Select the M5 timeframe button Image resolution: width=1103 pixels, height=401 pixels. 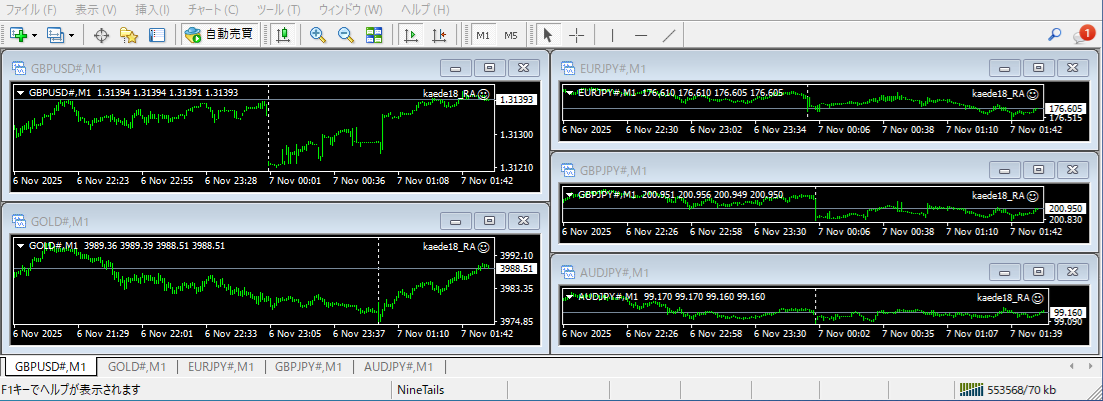511,35
